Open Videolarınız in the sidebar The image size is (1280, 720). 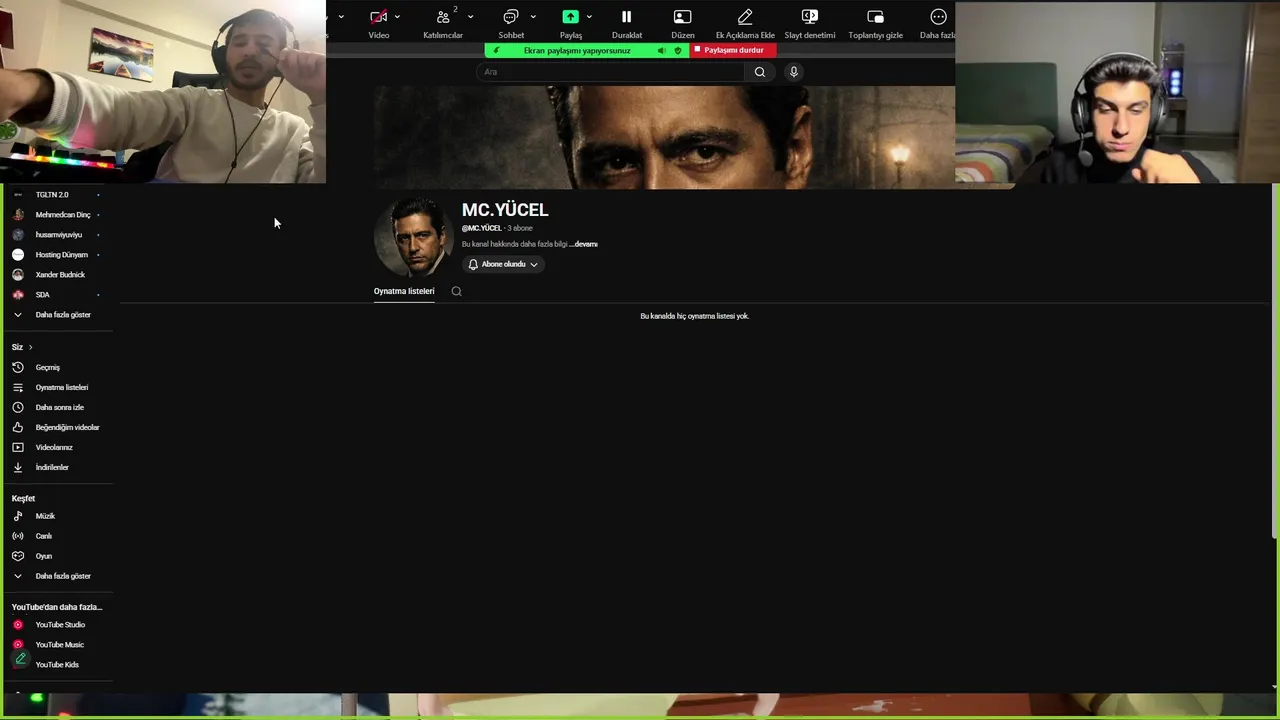56,447
